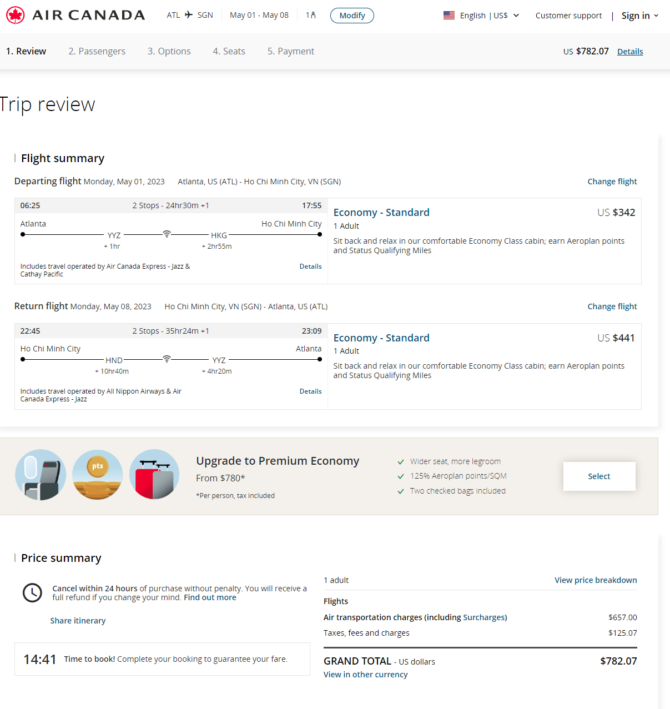Click Wi-Fi icon on departing flight route
The height and width of the screenshot is (709, 670).
pos(166,234)
